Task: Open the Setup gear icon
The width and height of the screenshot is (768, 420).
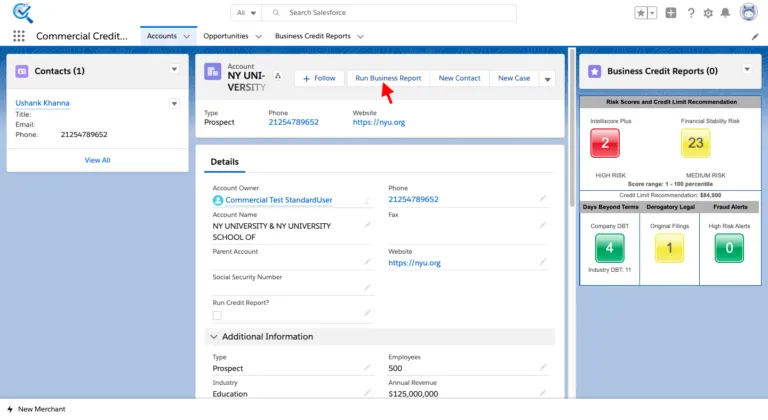Action: [708, 13]
